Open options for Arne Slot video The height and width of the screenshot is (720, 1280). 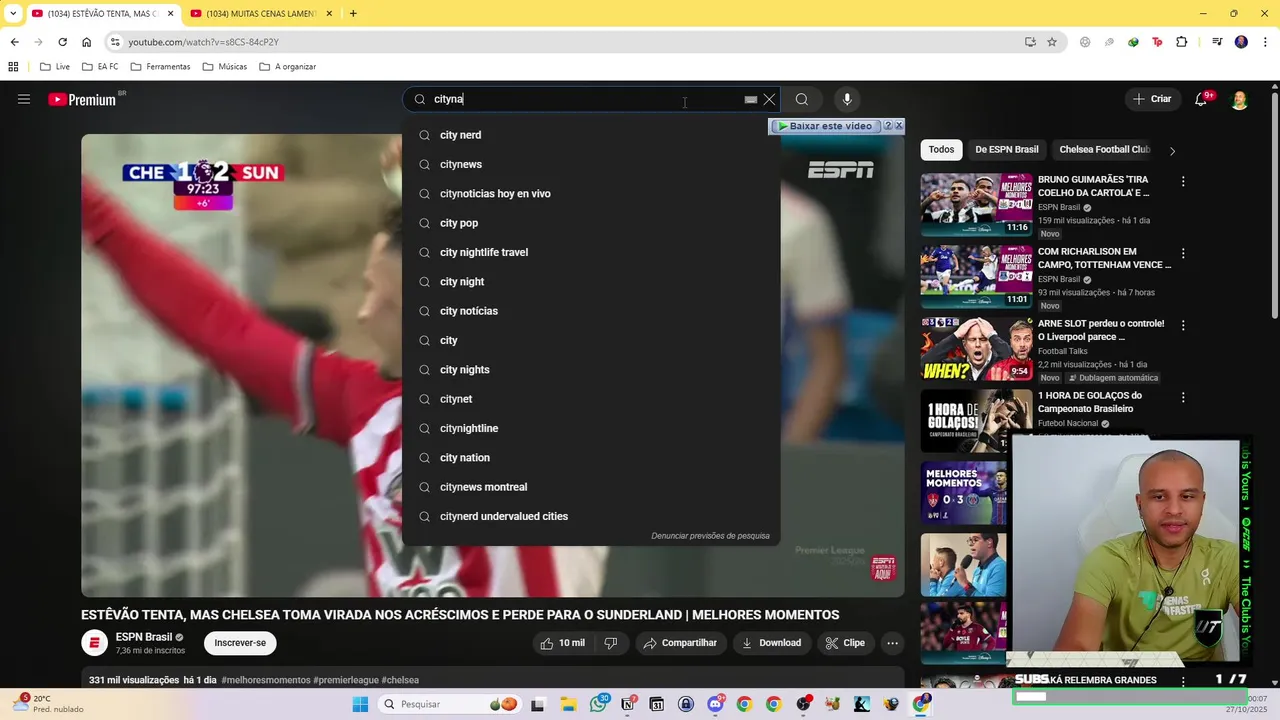point(1183,326)
